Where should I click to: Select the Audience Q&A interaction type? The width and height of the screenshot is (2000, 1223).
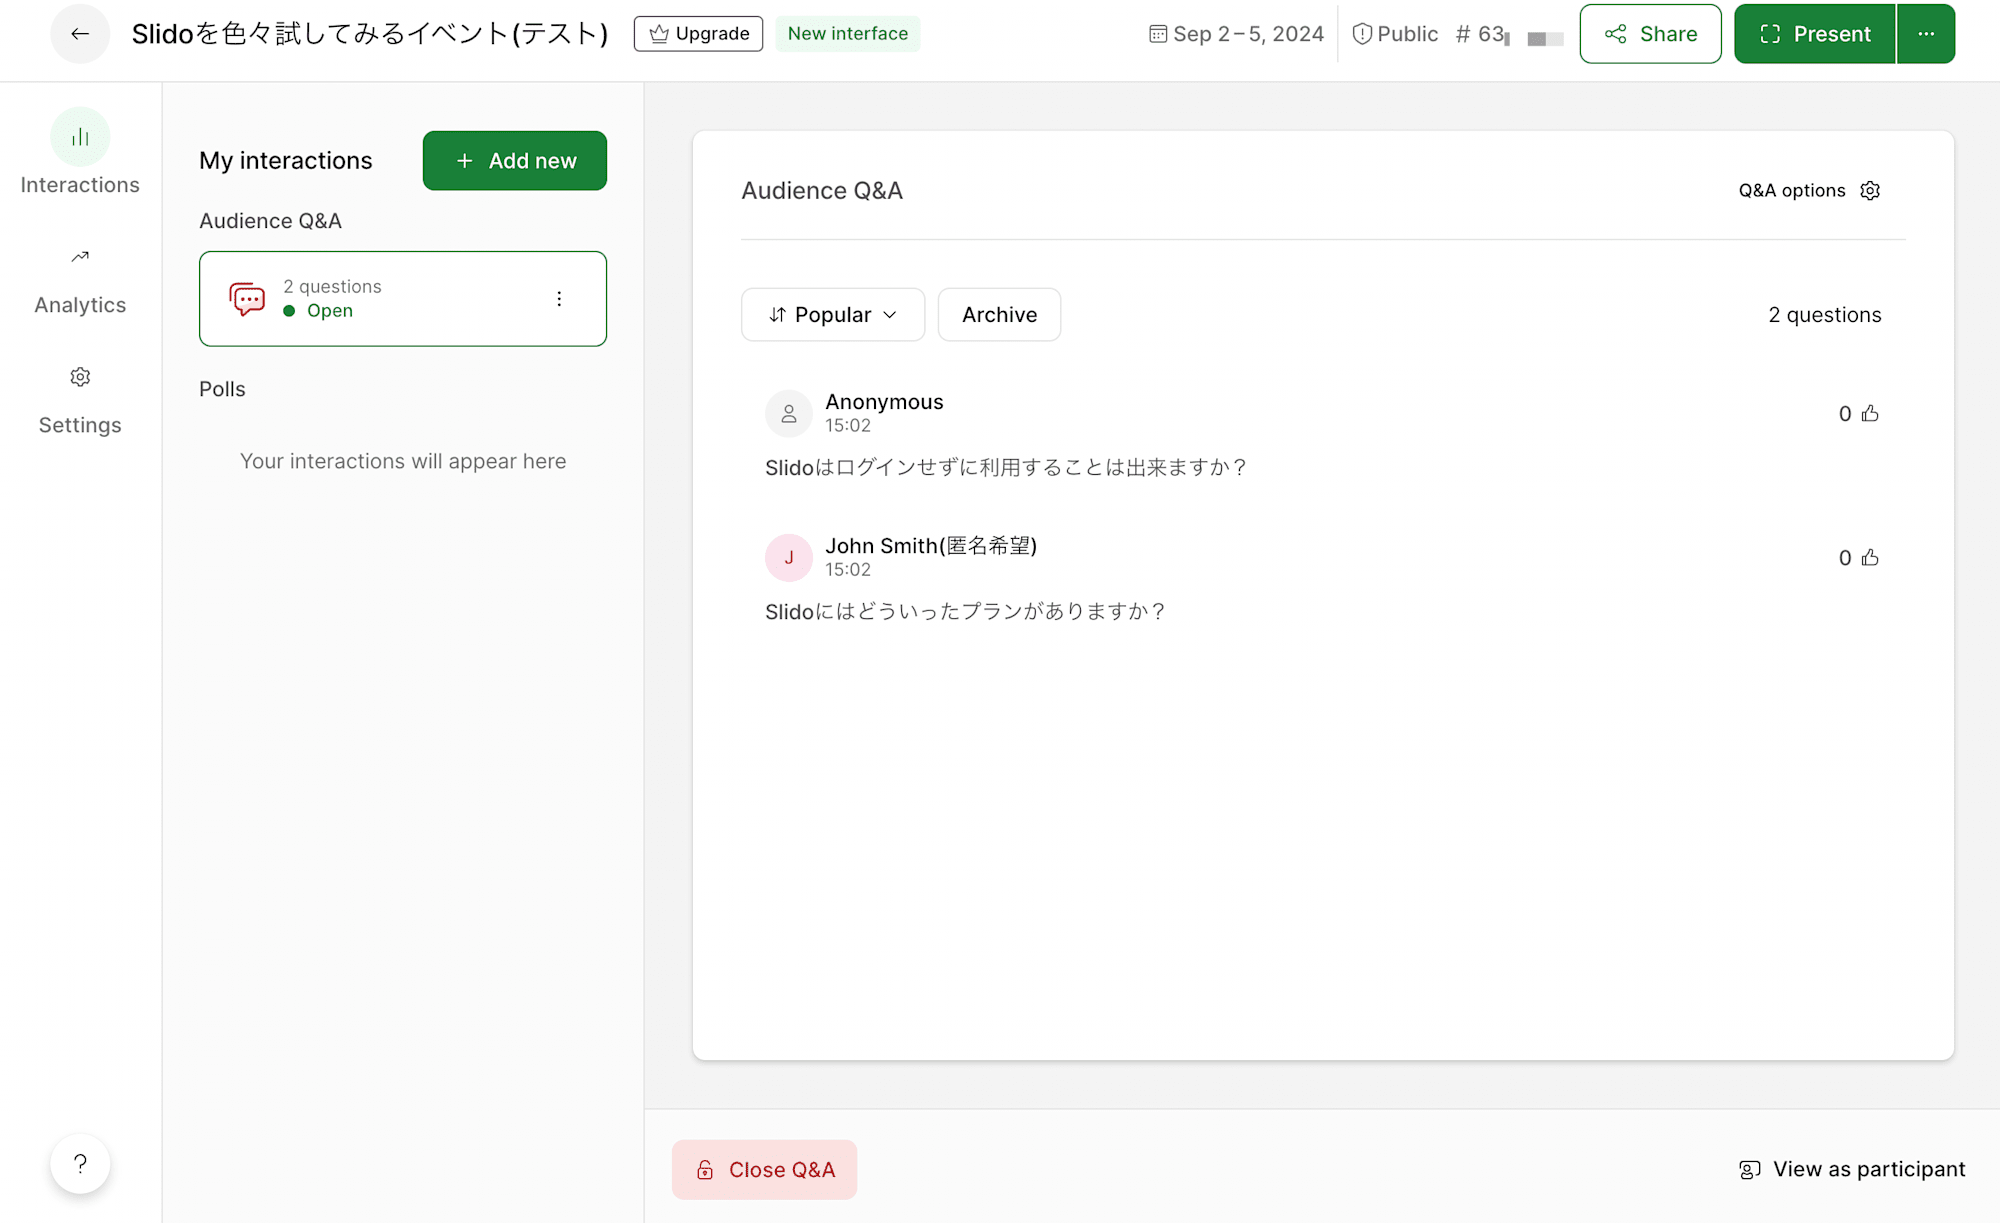403,299
